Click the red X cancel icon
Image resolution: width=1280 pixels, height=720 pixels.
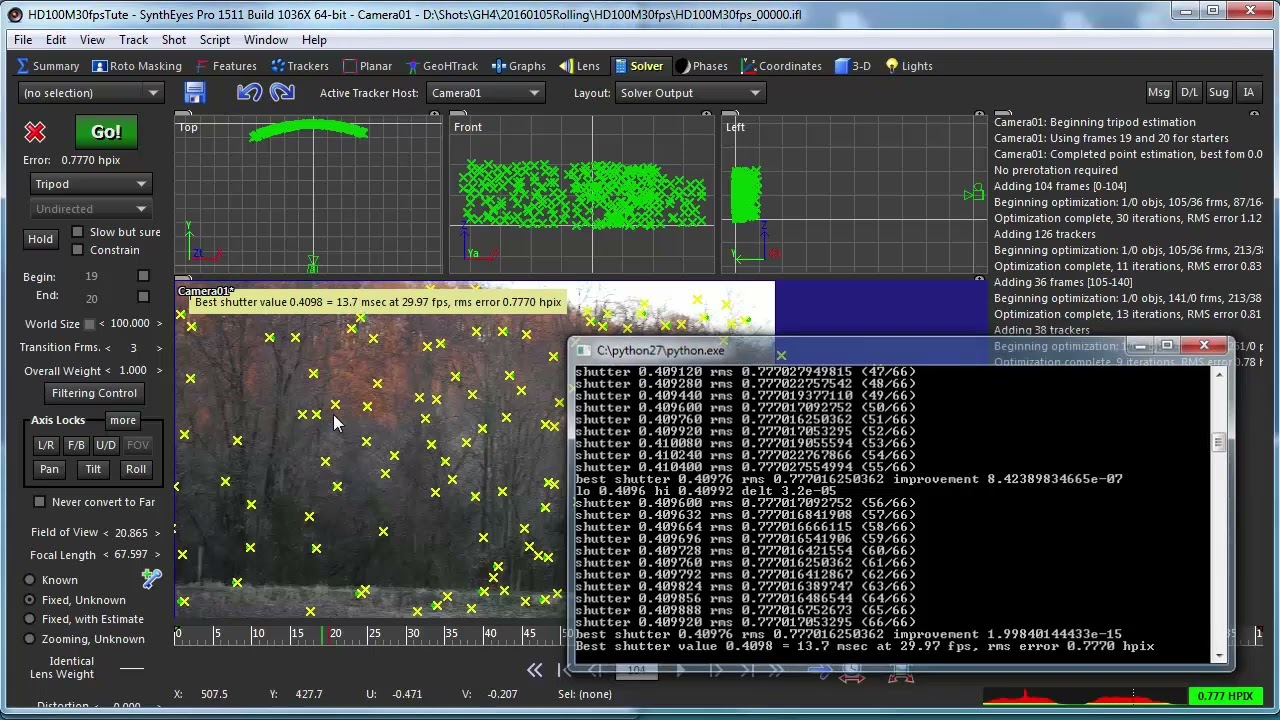point(35,132)
